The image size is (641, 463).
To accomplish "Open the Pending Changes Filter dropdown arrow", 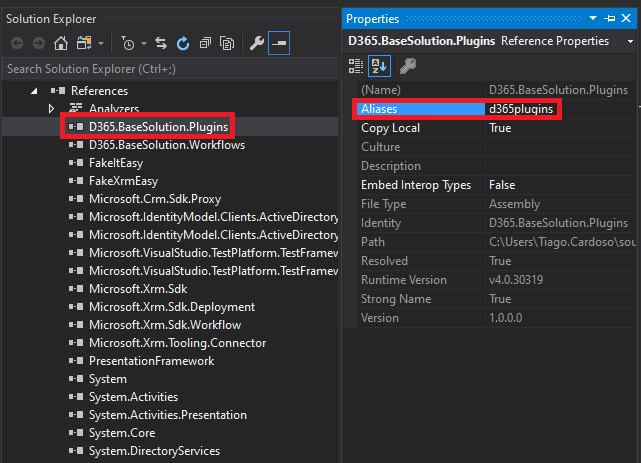I will 145,44.
